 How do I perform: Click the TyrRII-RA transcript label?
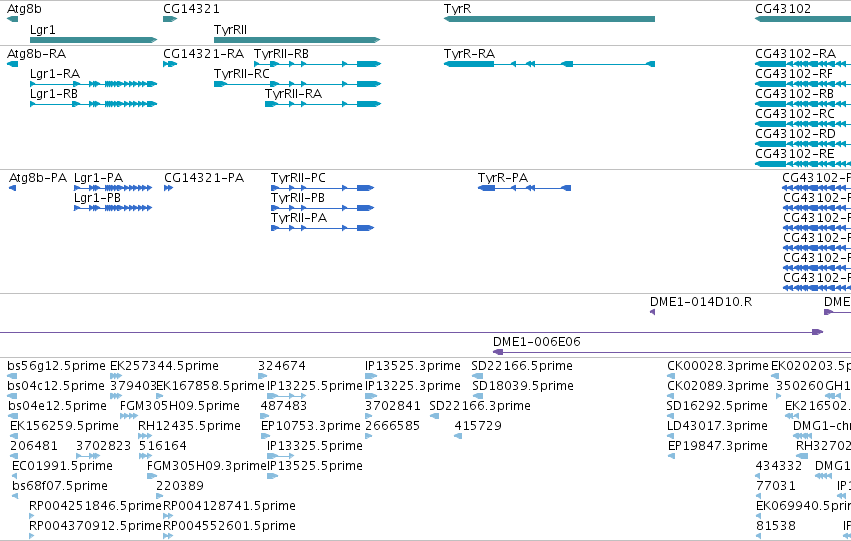pos(294,94)
